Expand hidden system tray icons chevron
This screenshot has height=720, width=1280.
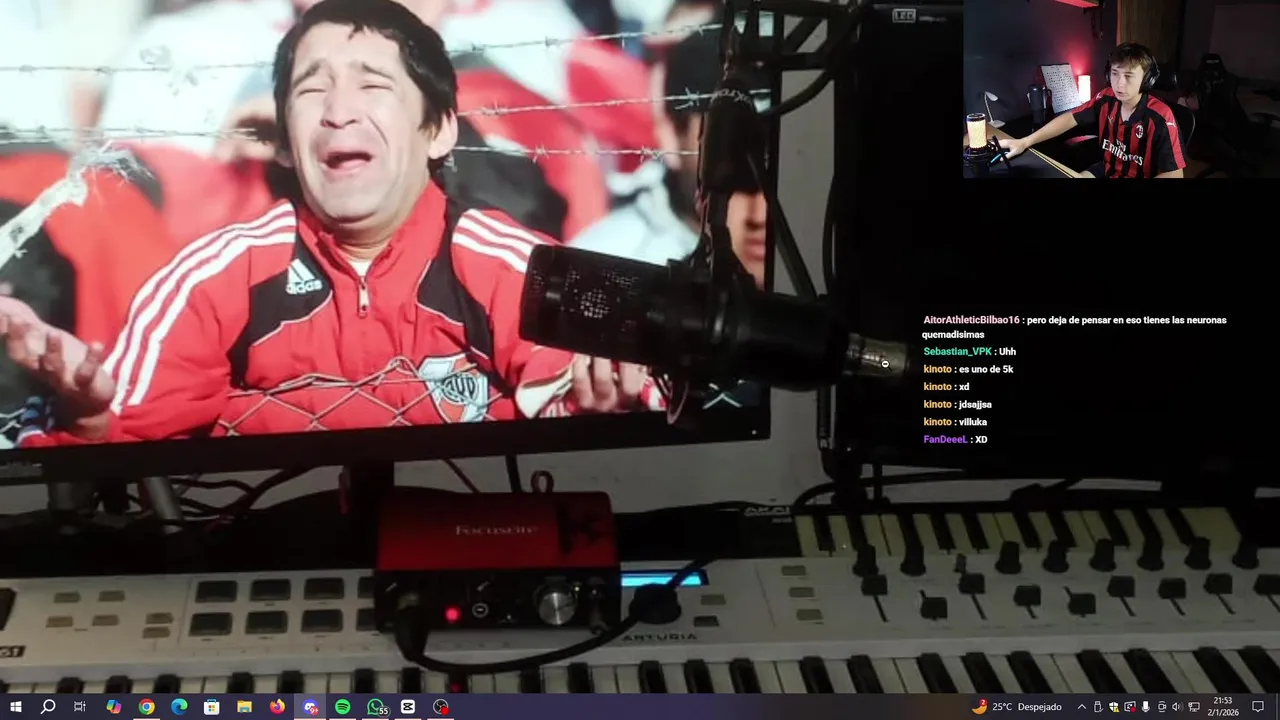(x=1082, y=707)
